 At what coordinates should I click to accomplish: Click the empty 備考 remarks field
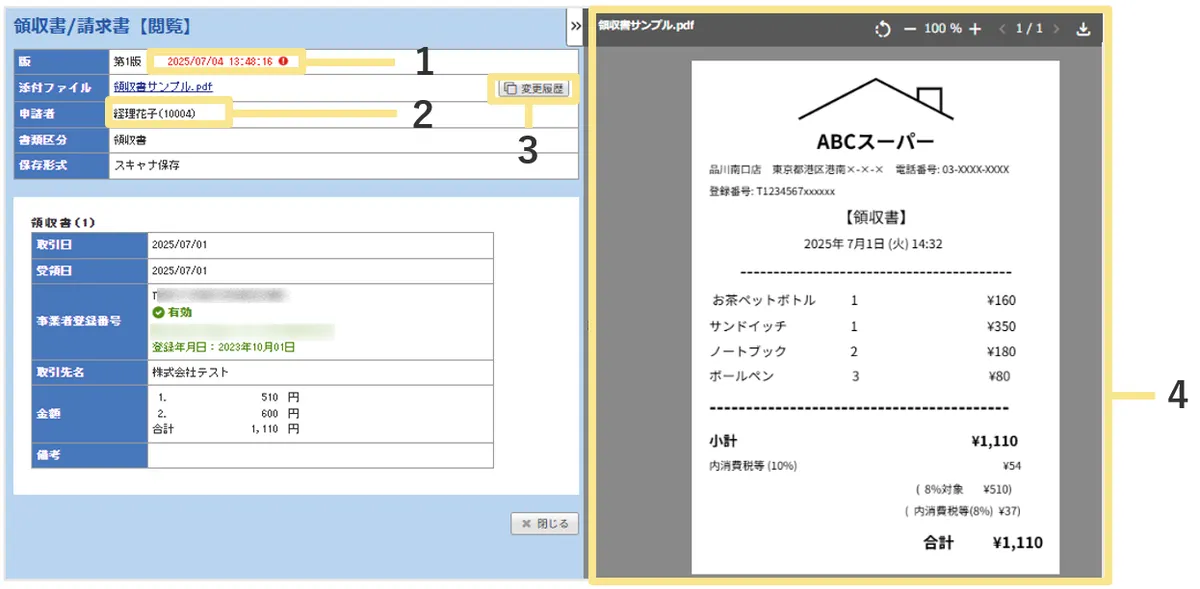(x=320, y=456)
